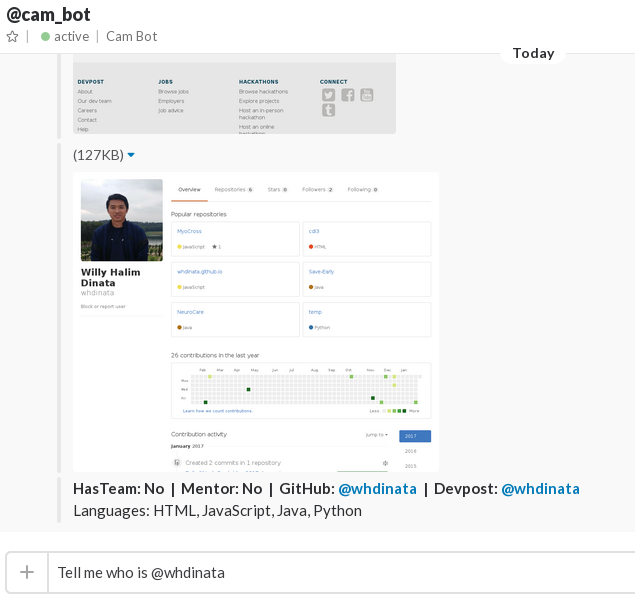Screen dimensions: 635x614
Task: Open the Devpost @whdinata link
Action: [x=540, y=489]
